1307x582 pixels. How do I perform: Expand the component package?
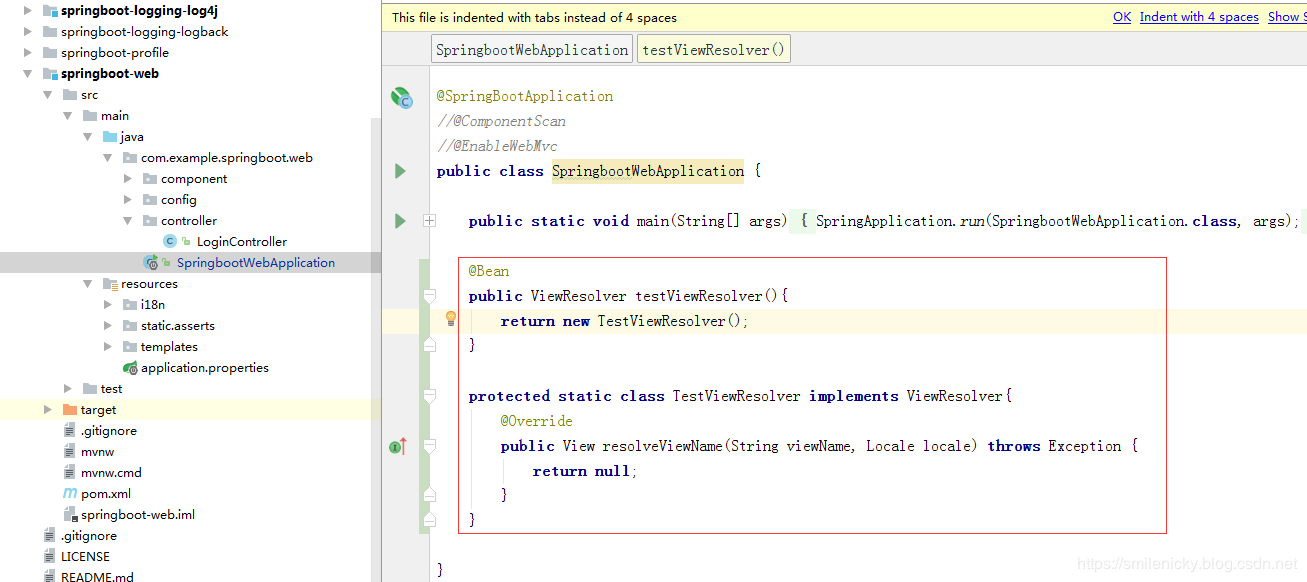pos(128,179)
